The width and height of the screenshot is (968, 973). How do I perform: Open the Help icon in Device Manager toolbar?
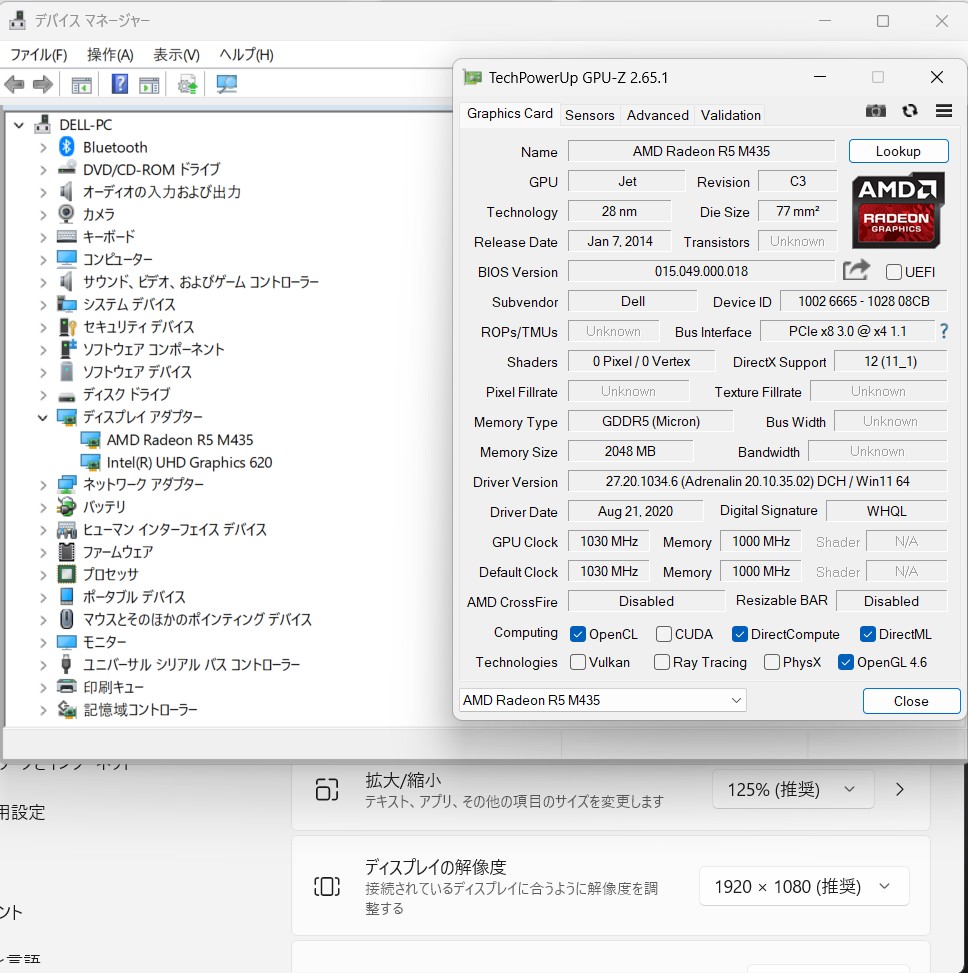120,84
